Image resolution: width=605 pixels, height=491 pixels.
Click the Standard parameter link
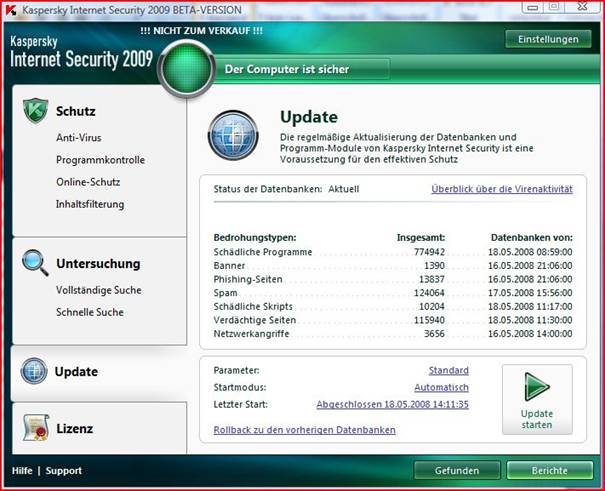(449, 371)
